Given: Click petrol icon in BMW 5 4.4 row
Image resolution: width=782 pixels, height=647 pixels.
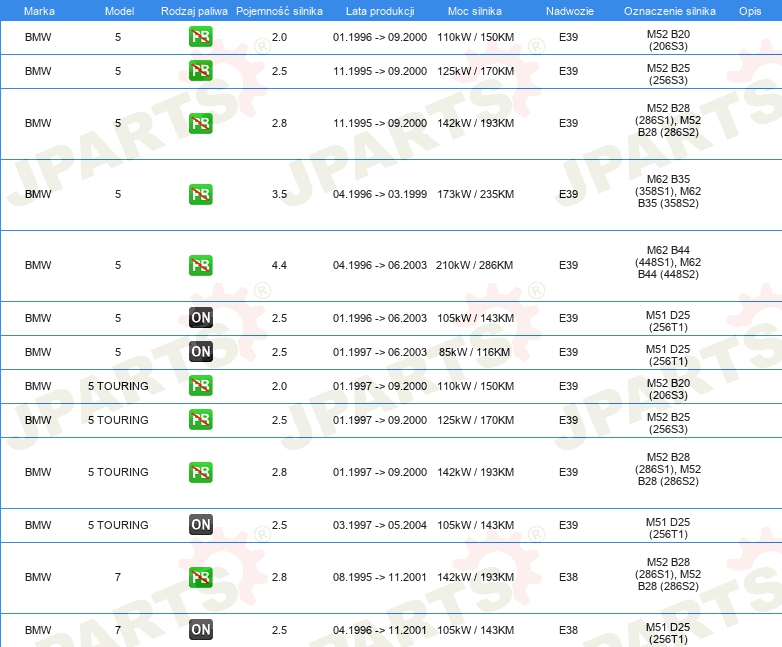Looking at the screenshot, I should [200, 265].
